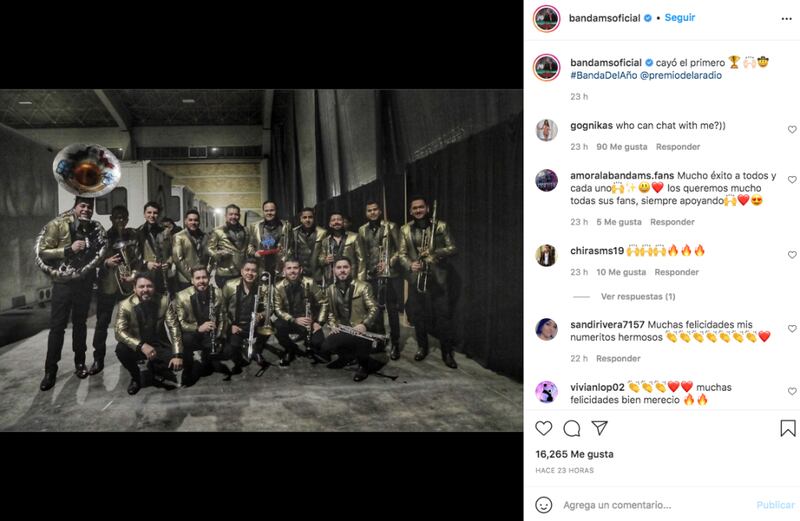Open bandamsoficial header profile avatar

click(546, 19)
